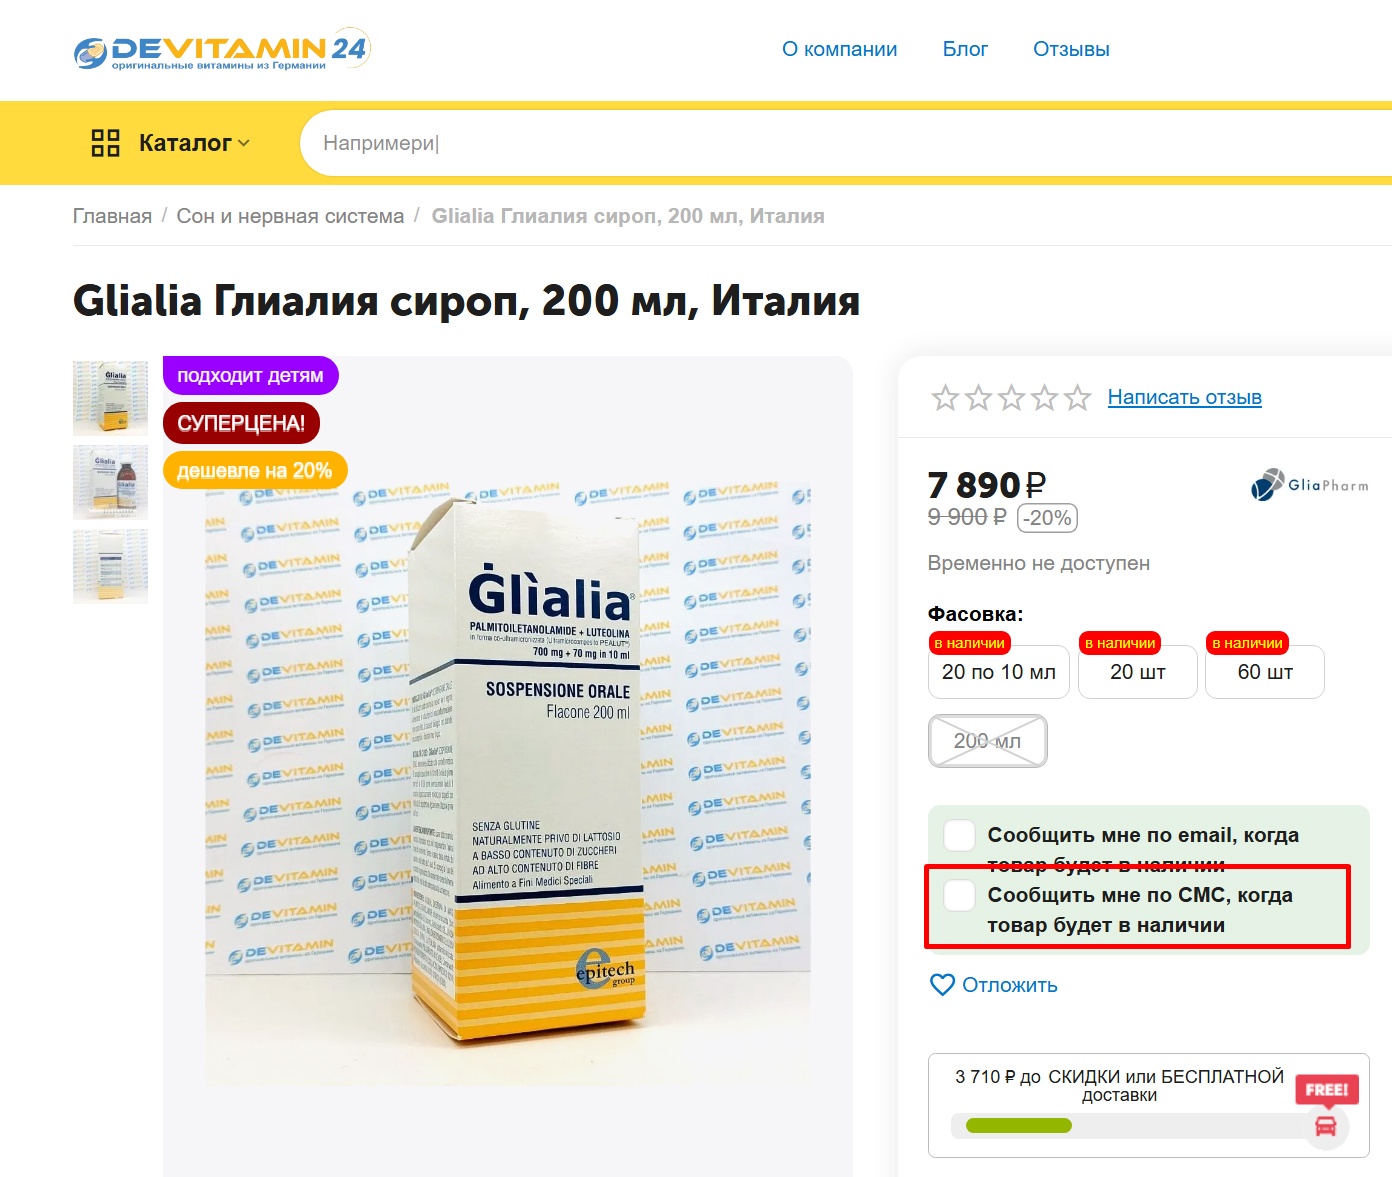Open the О компании menu item
The image size is (1392, 1177).
tap(839, 49)
